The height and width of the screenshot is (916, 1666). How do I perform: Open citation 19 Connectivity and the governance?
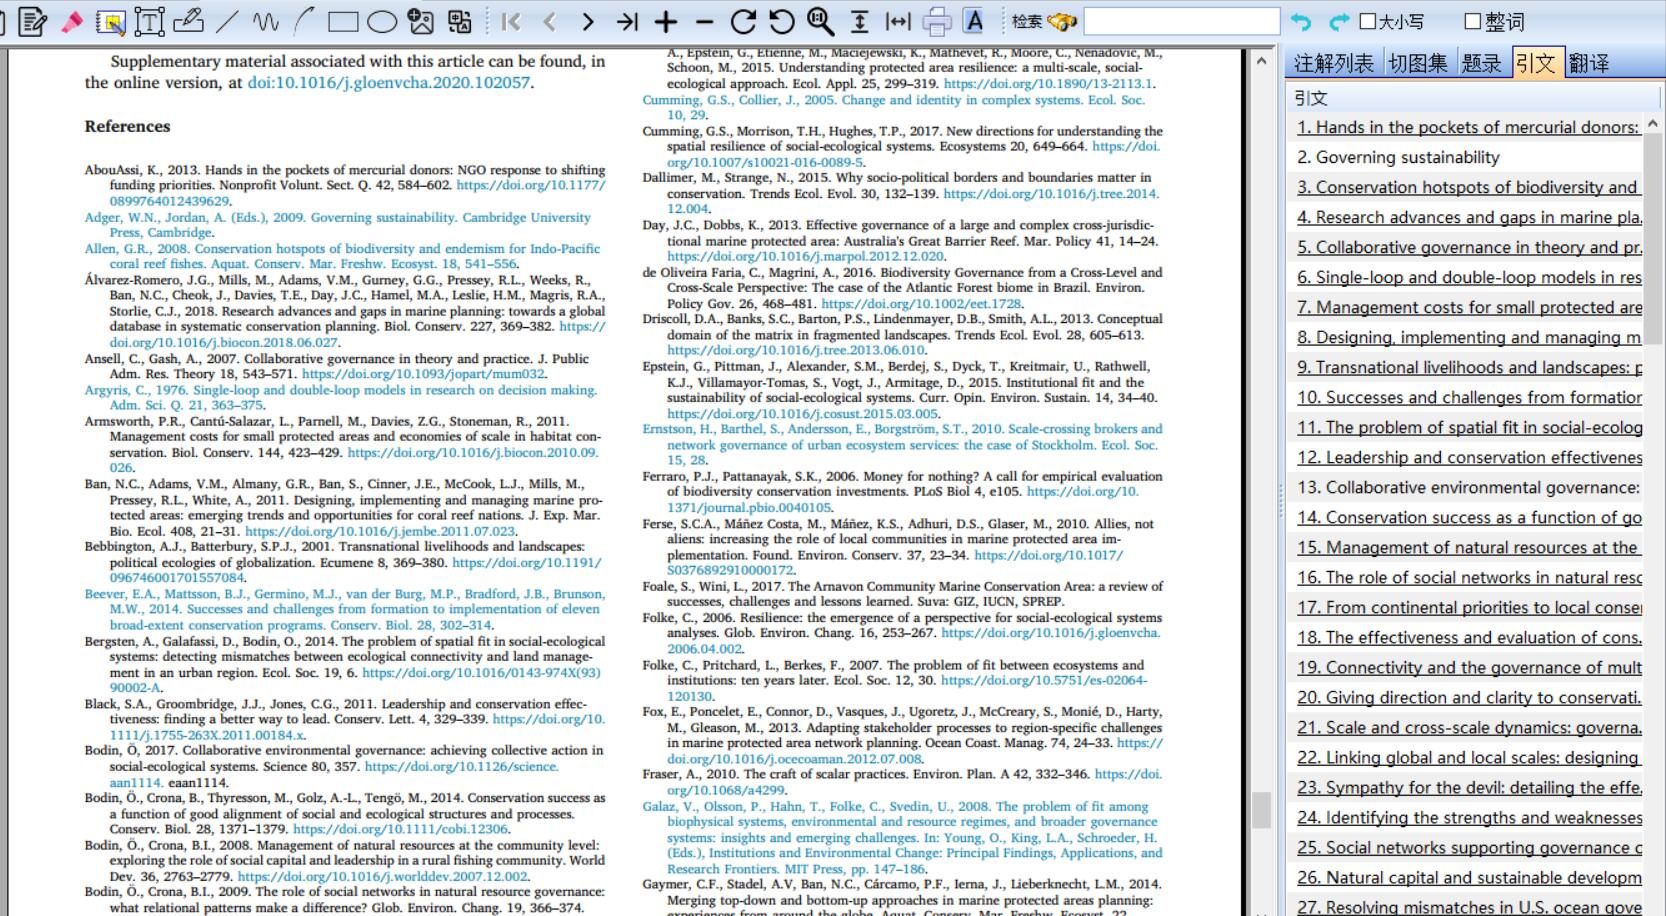coord(1468,667)
